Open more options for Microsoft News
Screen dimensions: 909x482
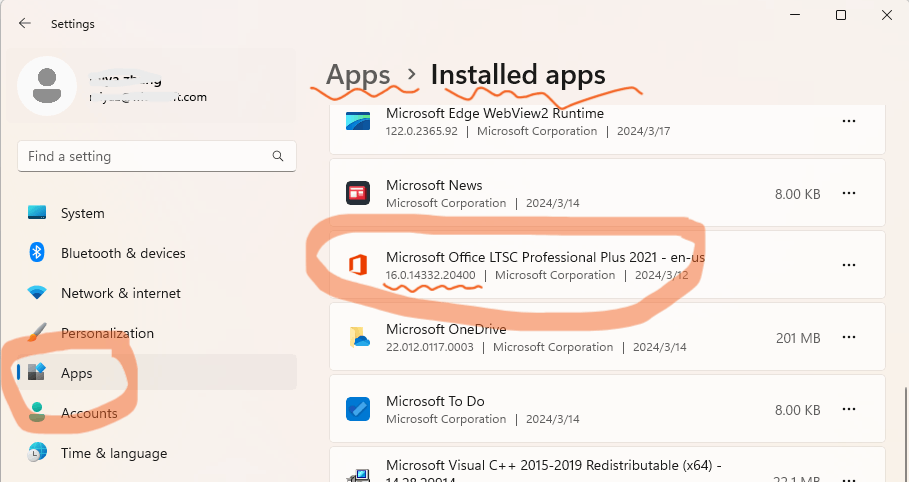click(849, 193)
